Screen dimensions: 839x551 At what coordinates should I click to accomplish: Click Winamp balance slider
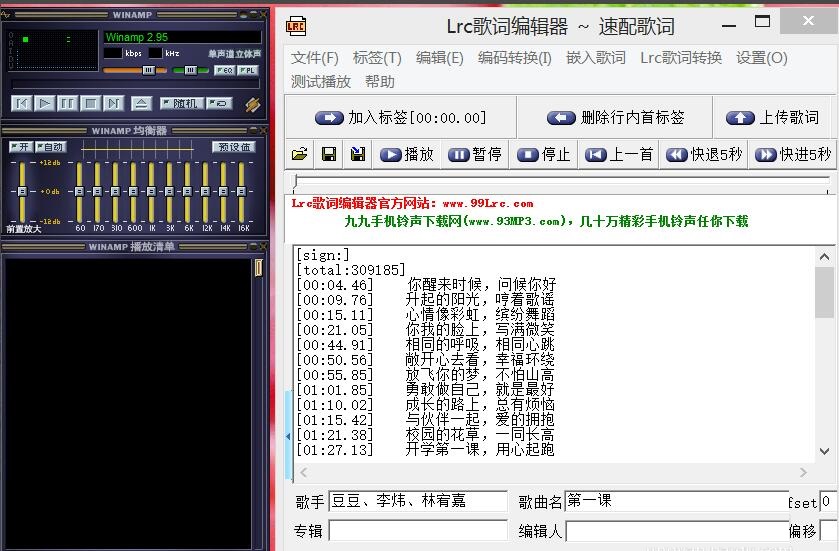coord(190,70)
